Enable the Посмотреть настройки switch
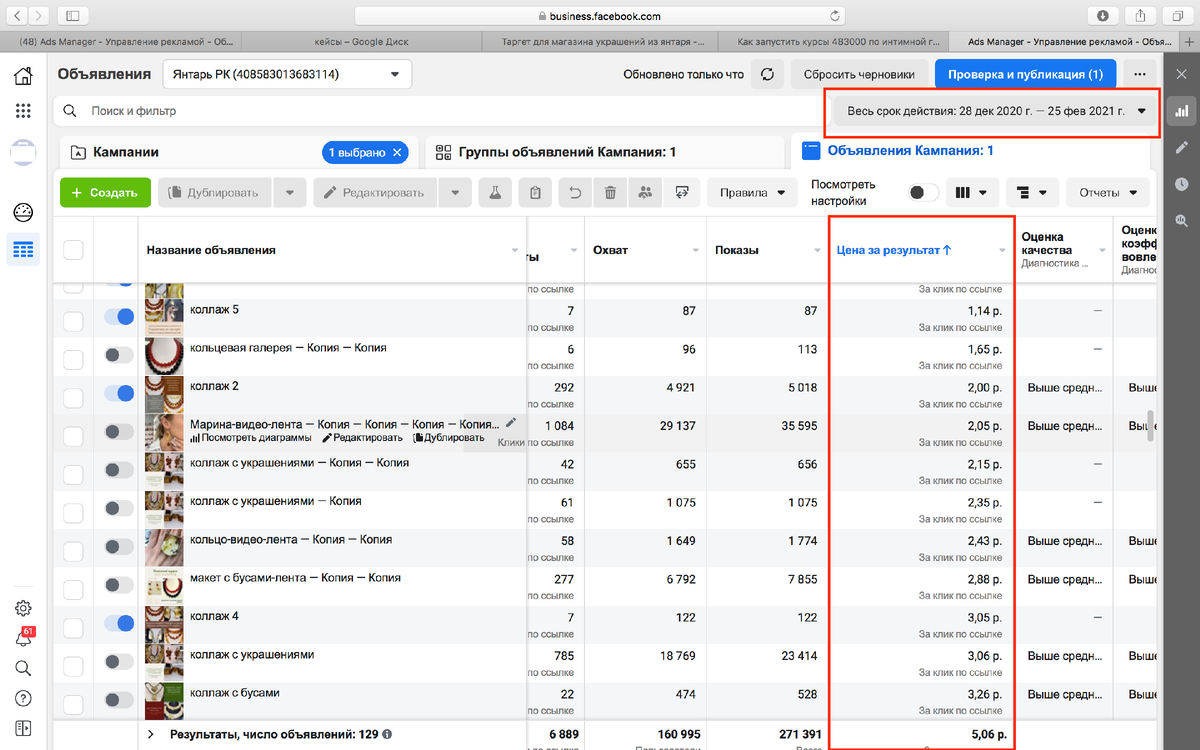This screenshot has width=1200, height=750. pyautogui.click(x=923, y=192)
